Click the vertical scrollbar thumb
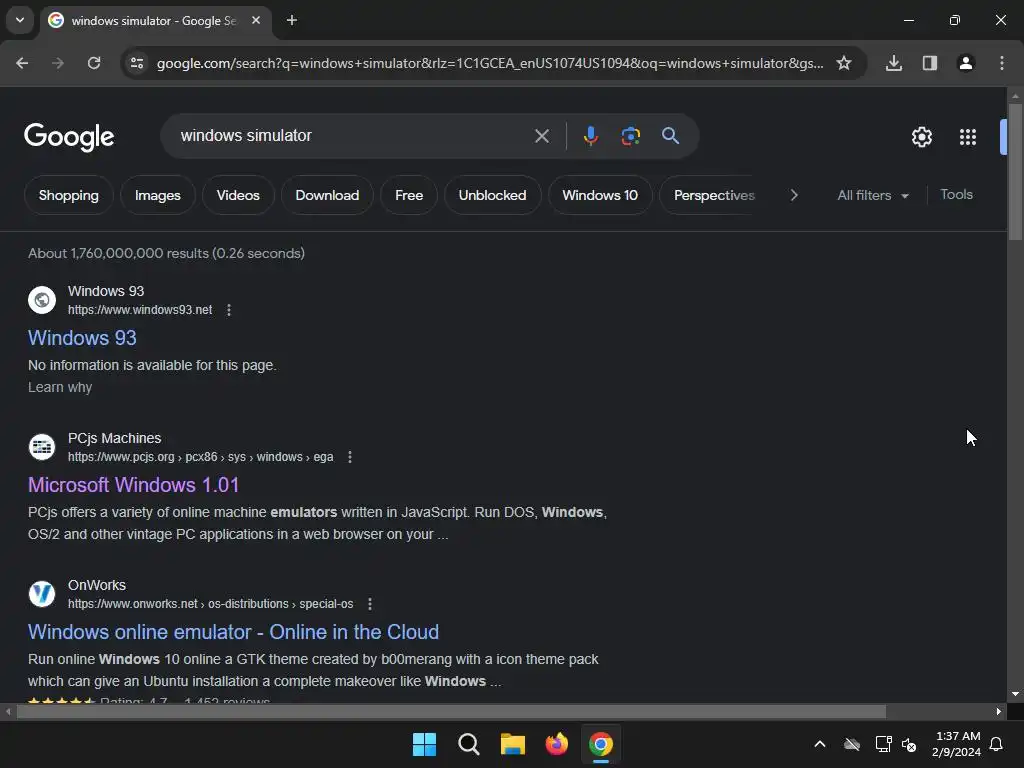Image resolution: width=1024 pixels, height=768 pixels. (1015, 172)
